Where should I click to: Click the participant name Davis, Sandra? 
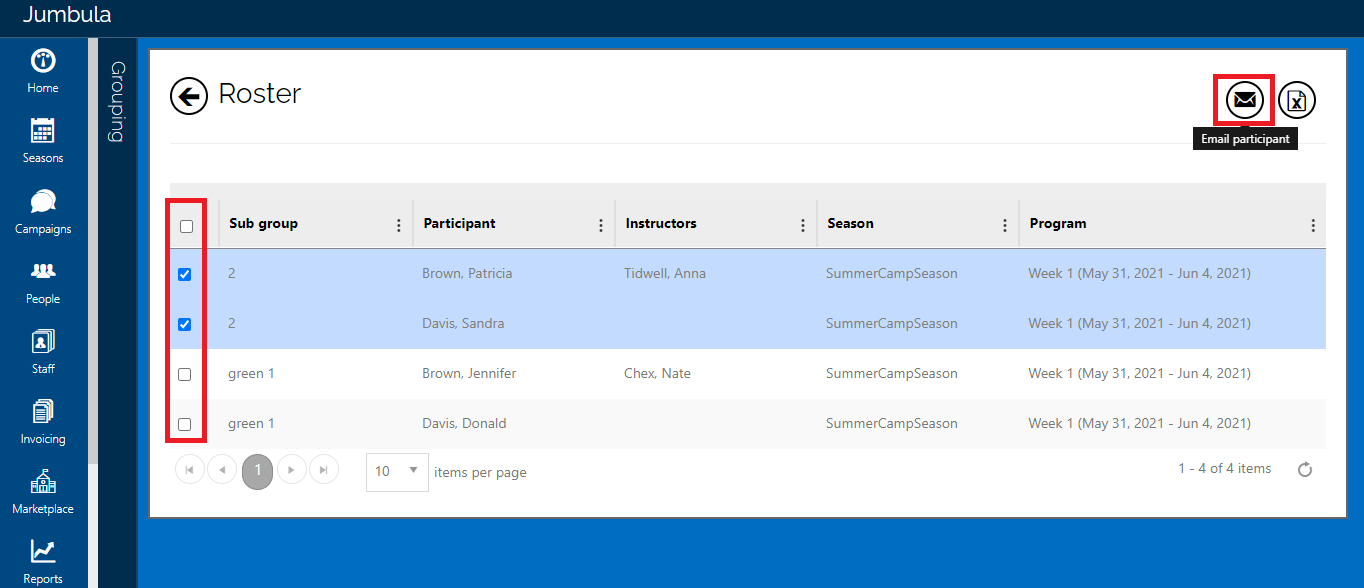pos(463,323)
